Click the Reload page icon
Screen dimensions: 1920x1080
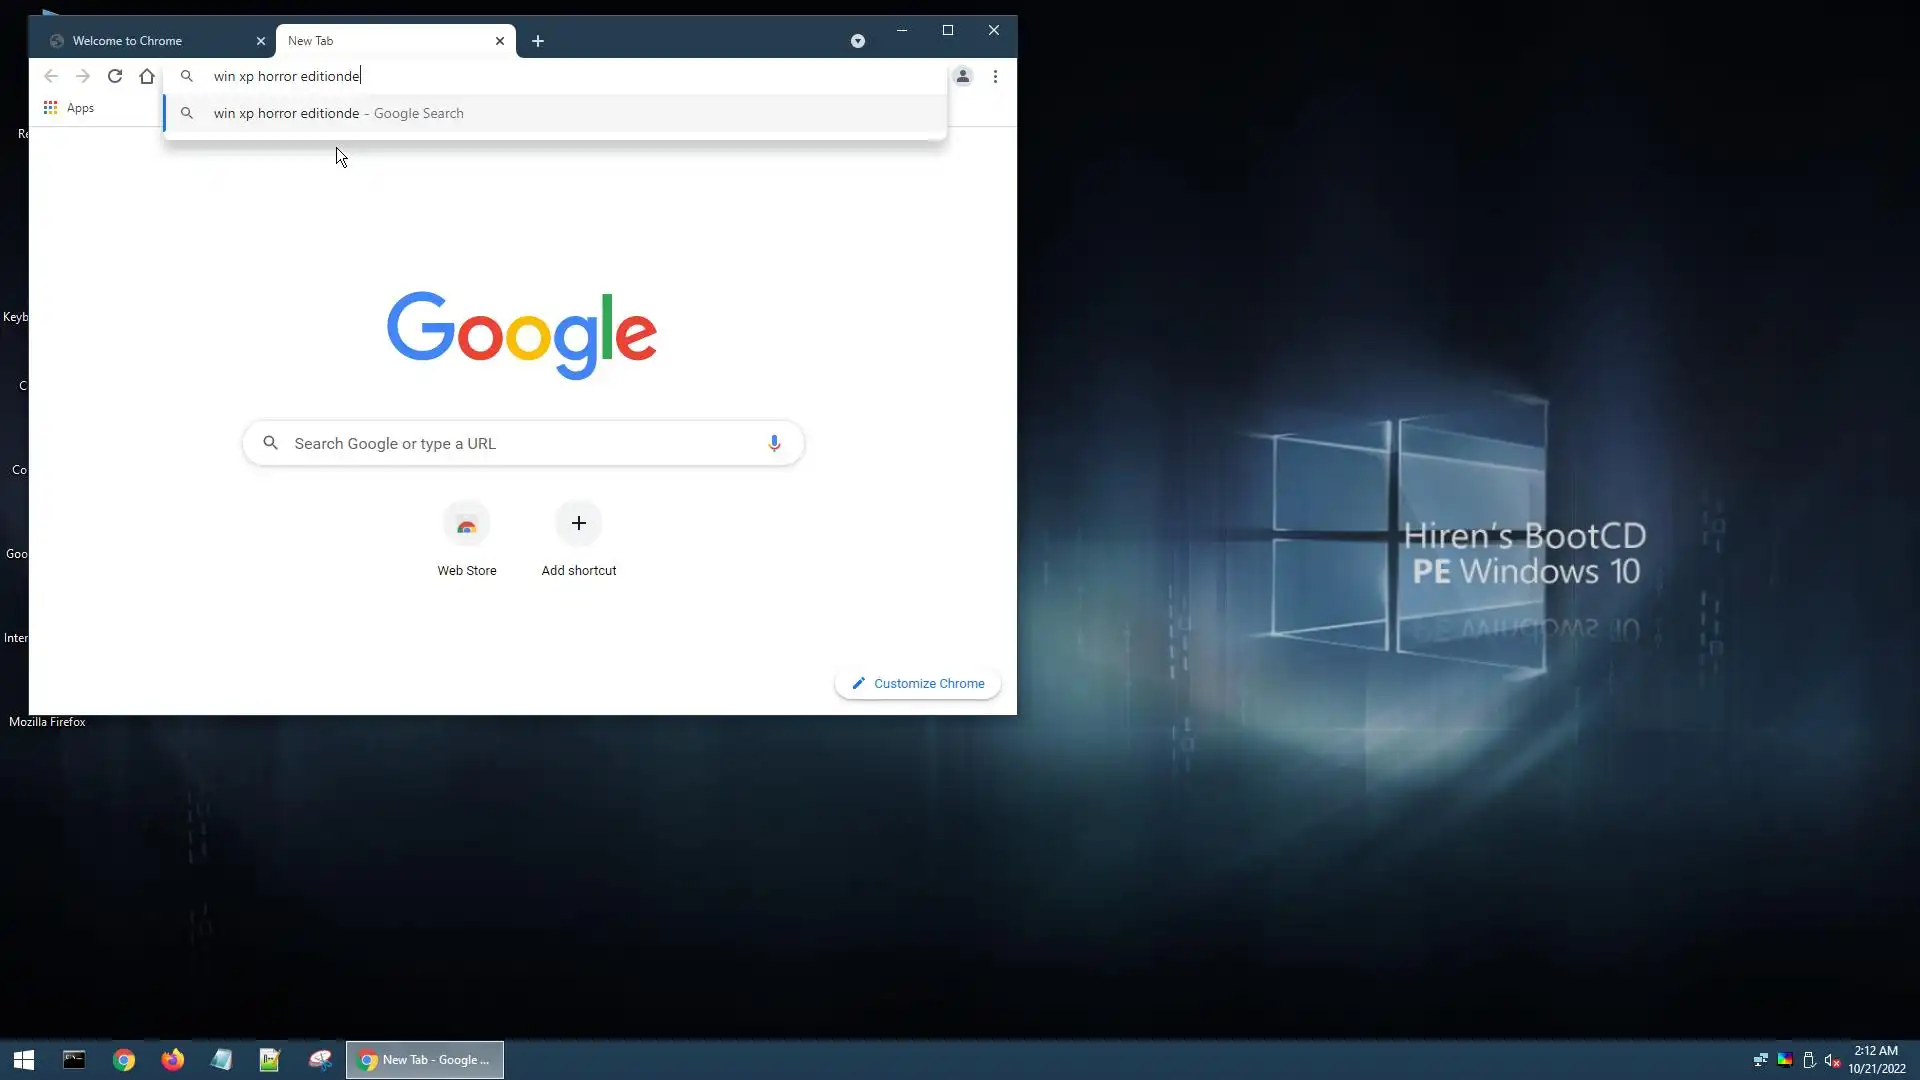[x=115, y=76]
